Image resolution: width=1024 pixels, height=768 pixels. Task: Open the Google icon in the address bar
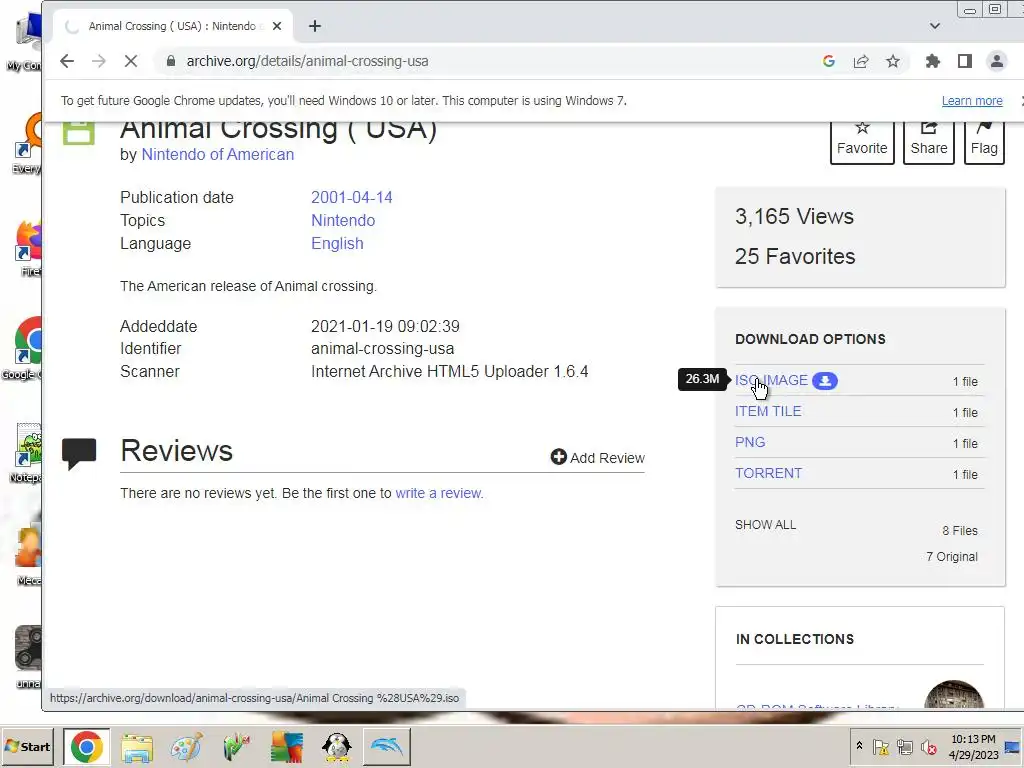(829, 61)
